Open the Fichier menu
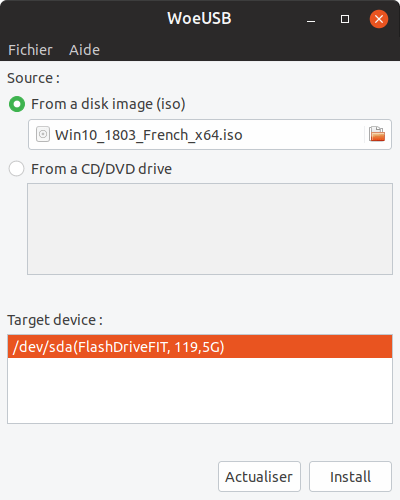 click(30, 50)
